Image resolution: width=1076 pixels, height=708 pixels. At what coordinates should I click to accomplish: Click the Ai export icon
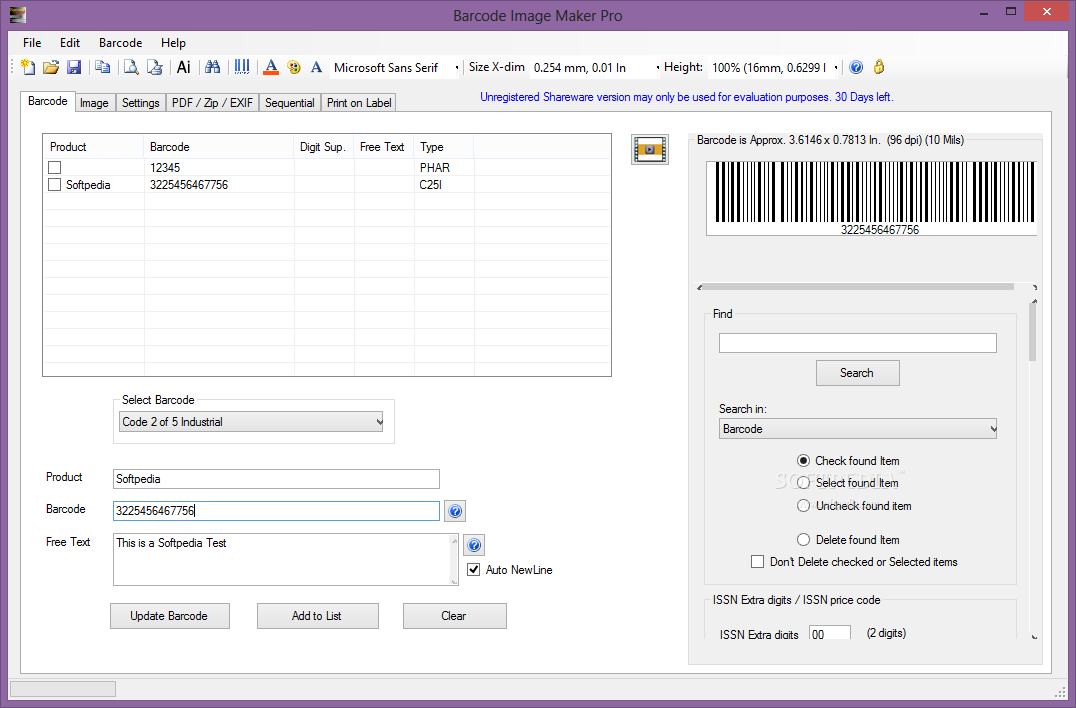(184, 67)
